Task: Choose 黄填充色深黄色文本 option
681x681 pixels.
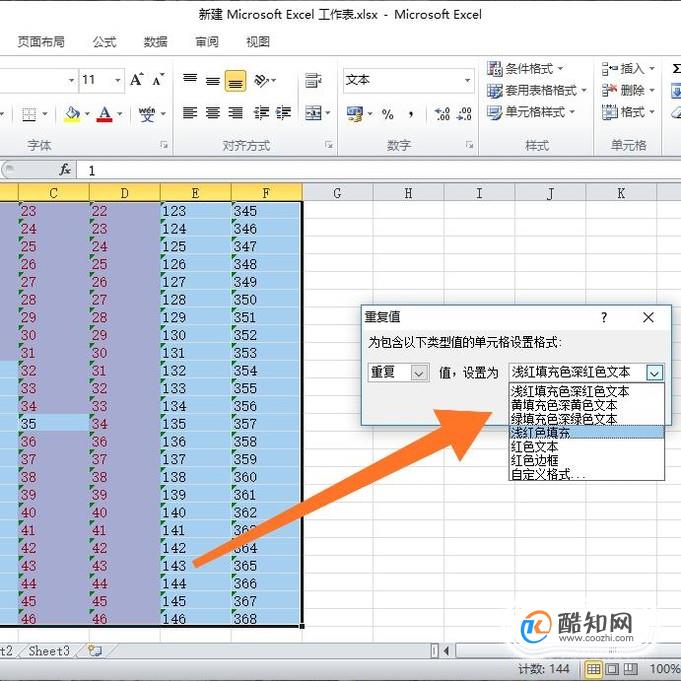Action: 586,405
